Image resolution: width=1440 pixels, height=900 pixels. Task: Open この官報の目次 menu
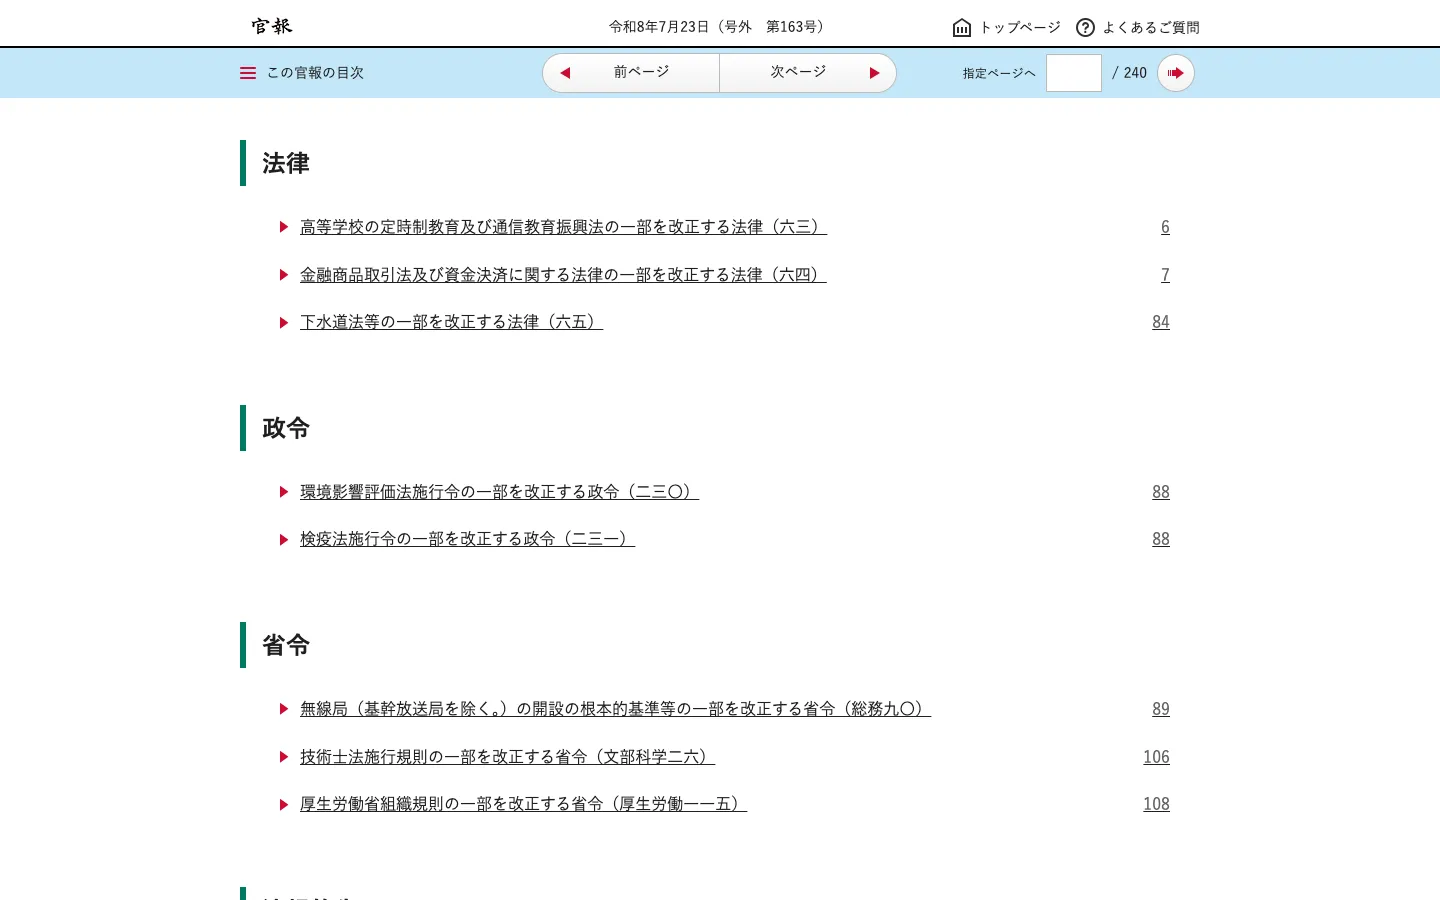(302, 73)
